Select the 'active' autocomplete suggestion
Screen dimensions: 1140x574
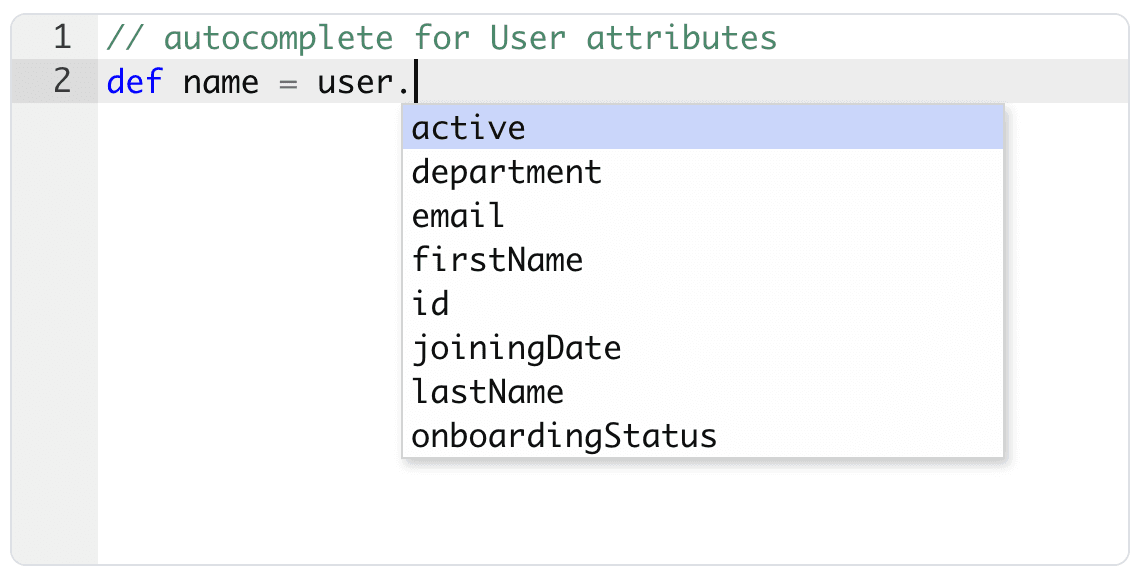(468, 128)
